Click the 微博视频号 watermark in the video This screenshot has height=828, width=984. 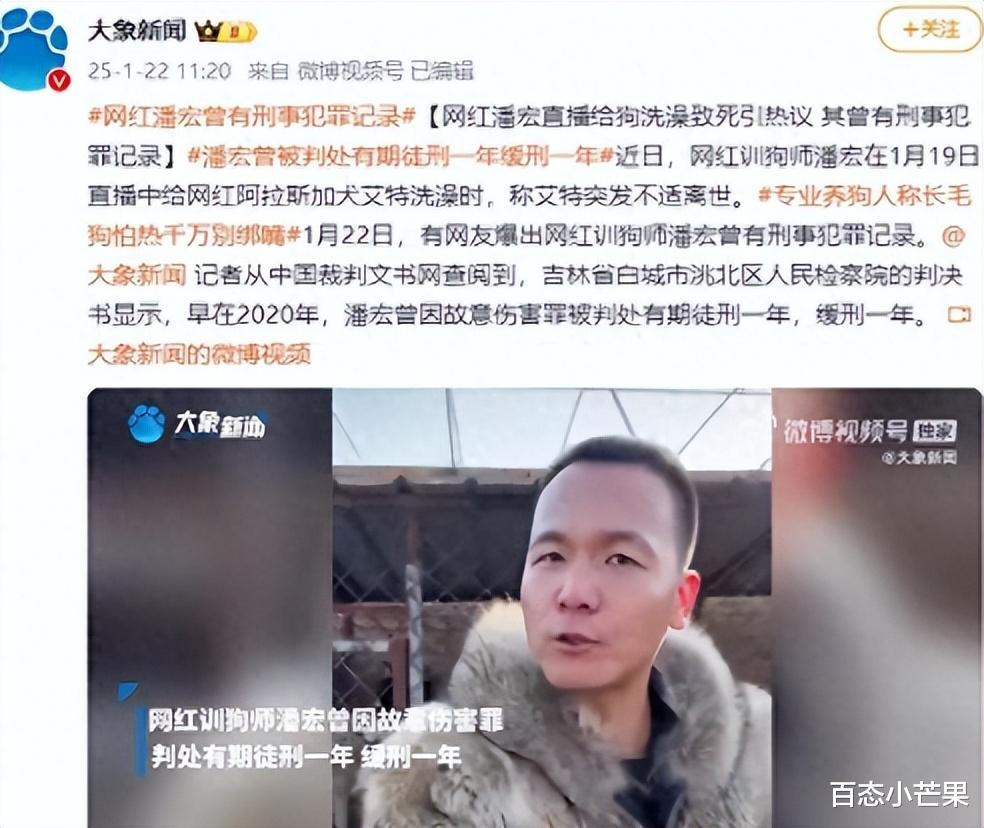click(845, 431)
